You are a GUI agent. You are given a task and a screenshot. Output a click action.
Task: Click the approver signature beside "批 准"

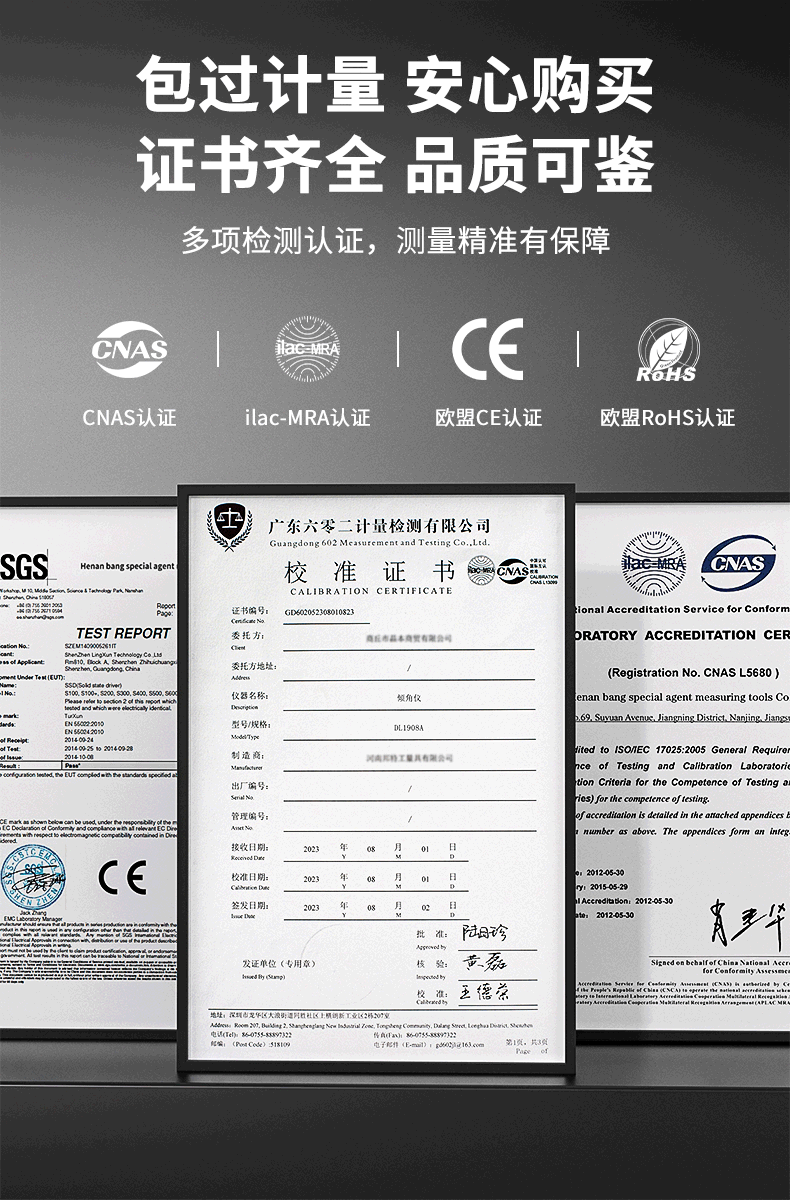tap(485, 932)
